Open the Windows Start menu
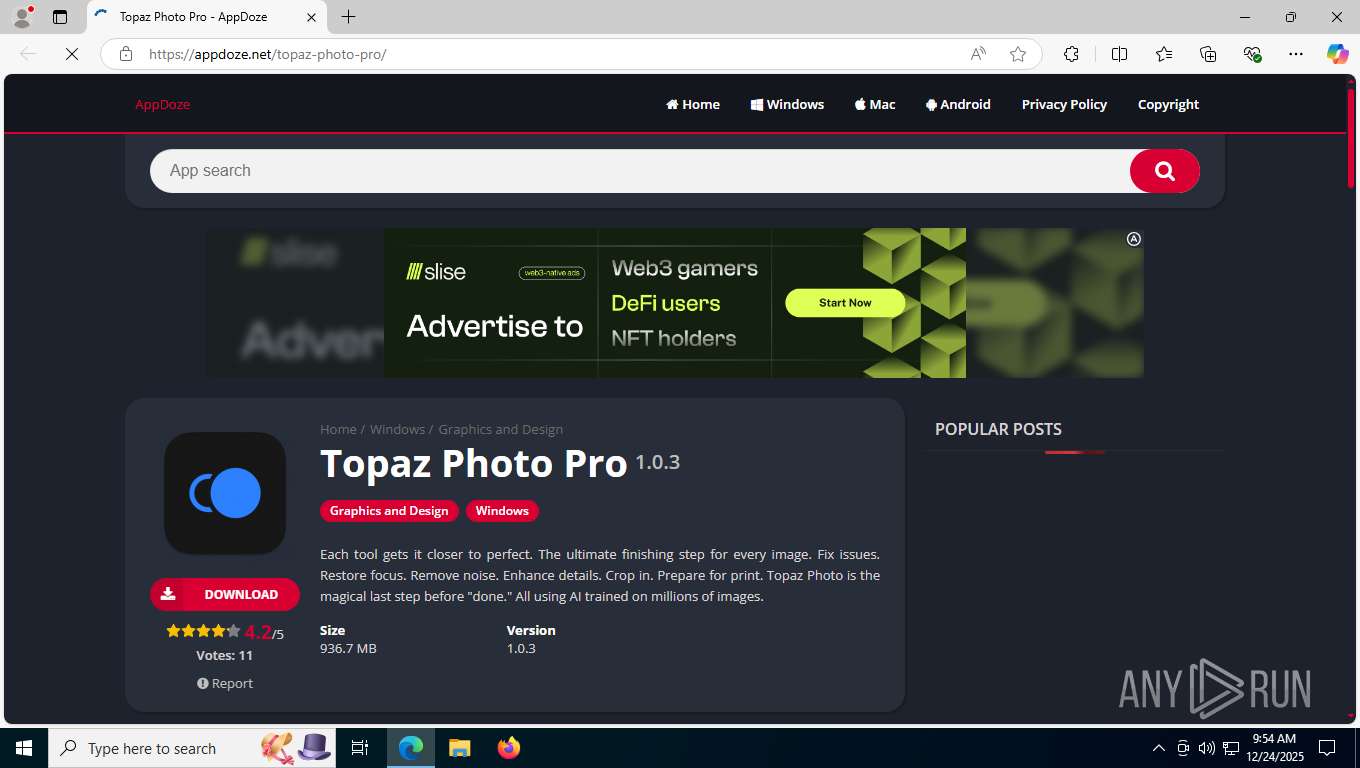This screenshot has height=768, width=1360. point(23,748)
